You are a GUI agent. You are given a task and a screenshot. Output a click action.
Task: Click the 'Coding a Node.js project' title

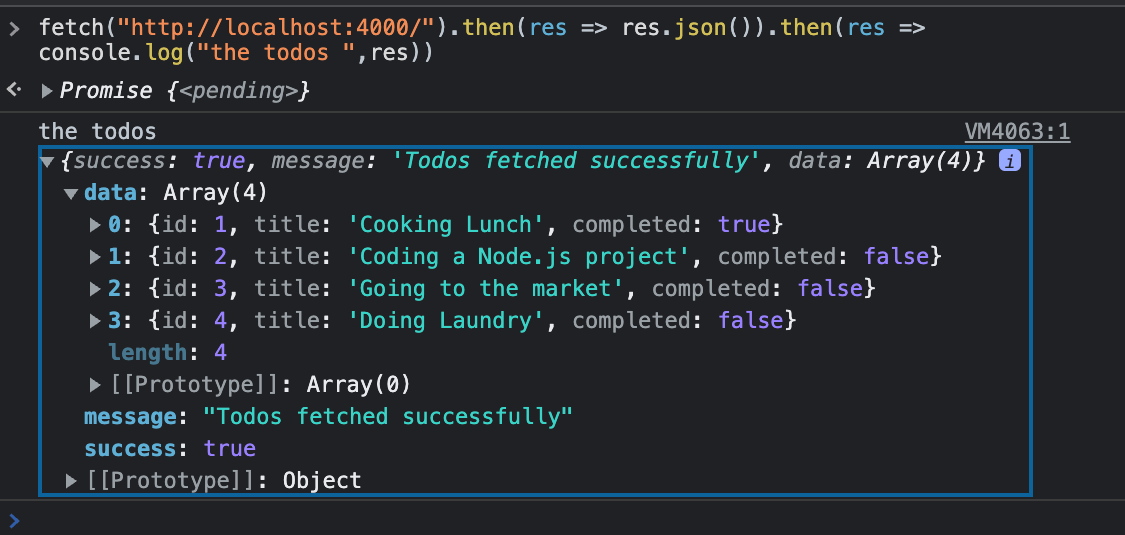point(519,257)
